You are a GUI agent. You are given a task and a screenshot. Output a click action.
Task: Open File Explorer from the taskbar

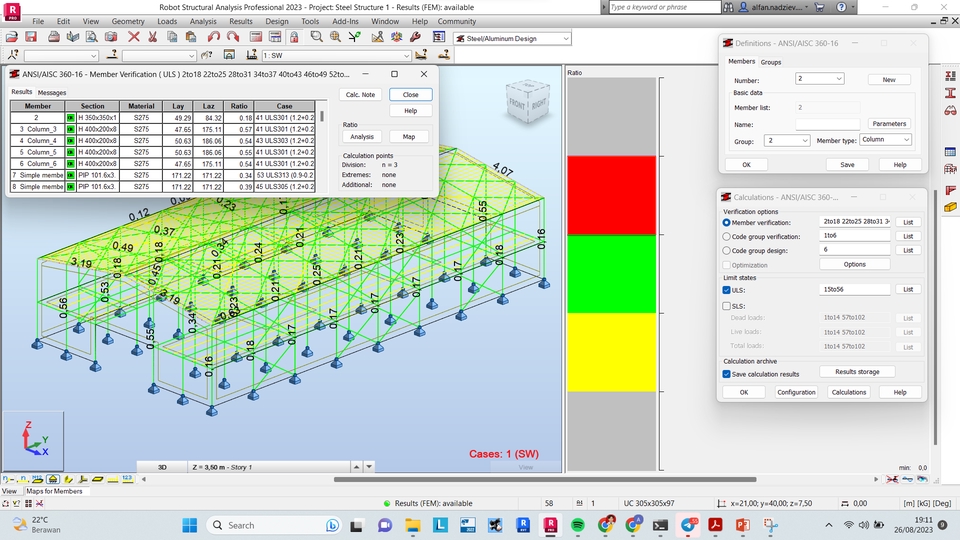point(412,525)
